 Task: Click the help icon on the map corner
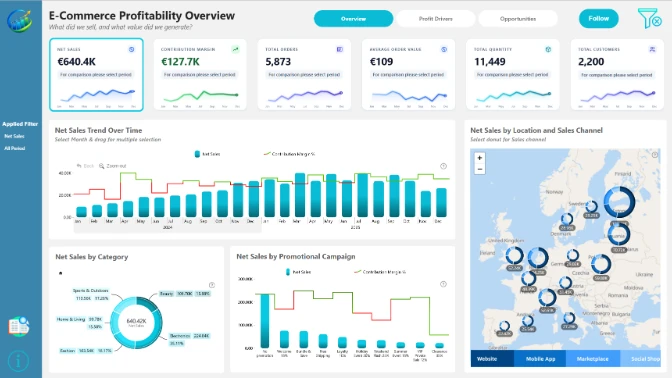click(x=655, y=155)
